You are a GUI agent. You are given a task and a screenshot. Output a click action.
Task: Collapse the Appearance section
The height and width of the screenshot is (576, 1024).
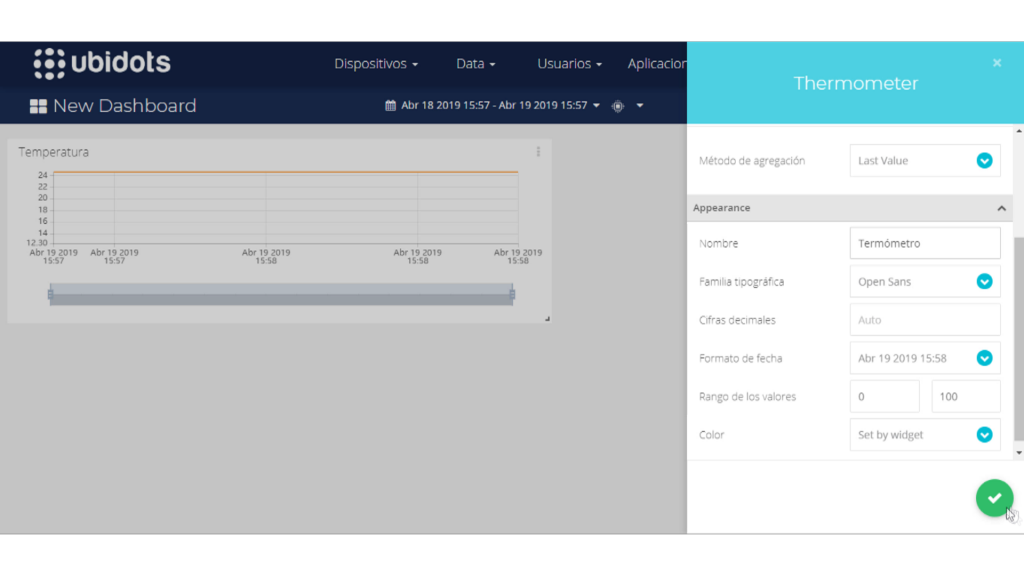coord(1001,208)
